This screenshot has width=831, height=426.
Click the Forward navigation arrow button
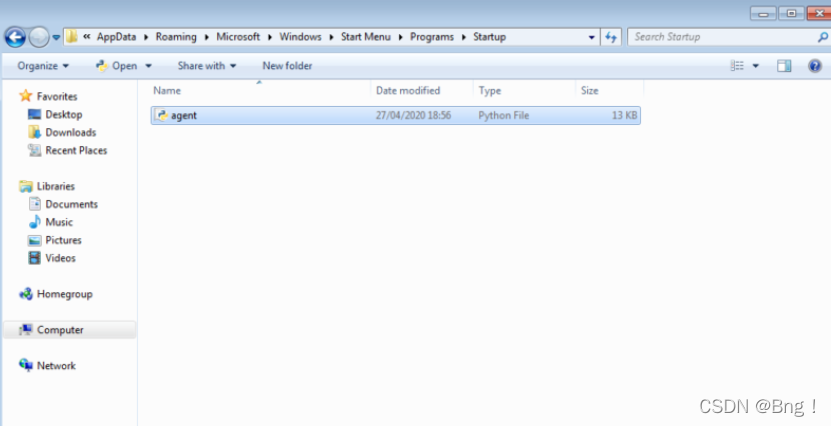click(39, 37)
